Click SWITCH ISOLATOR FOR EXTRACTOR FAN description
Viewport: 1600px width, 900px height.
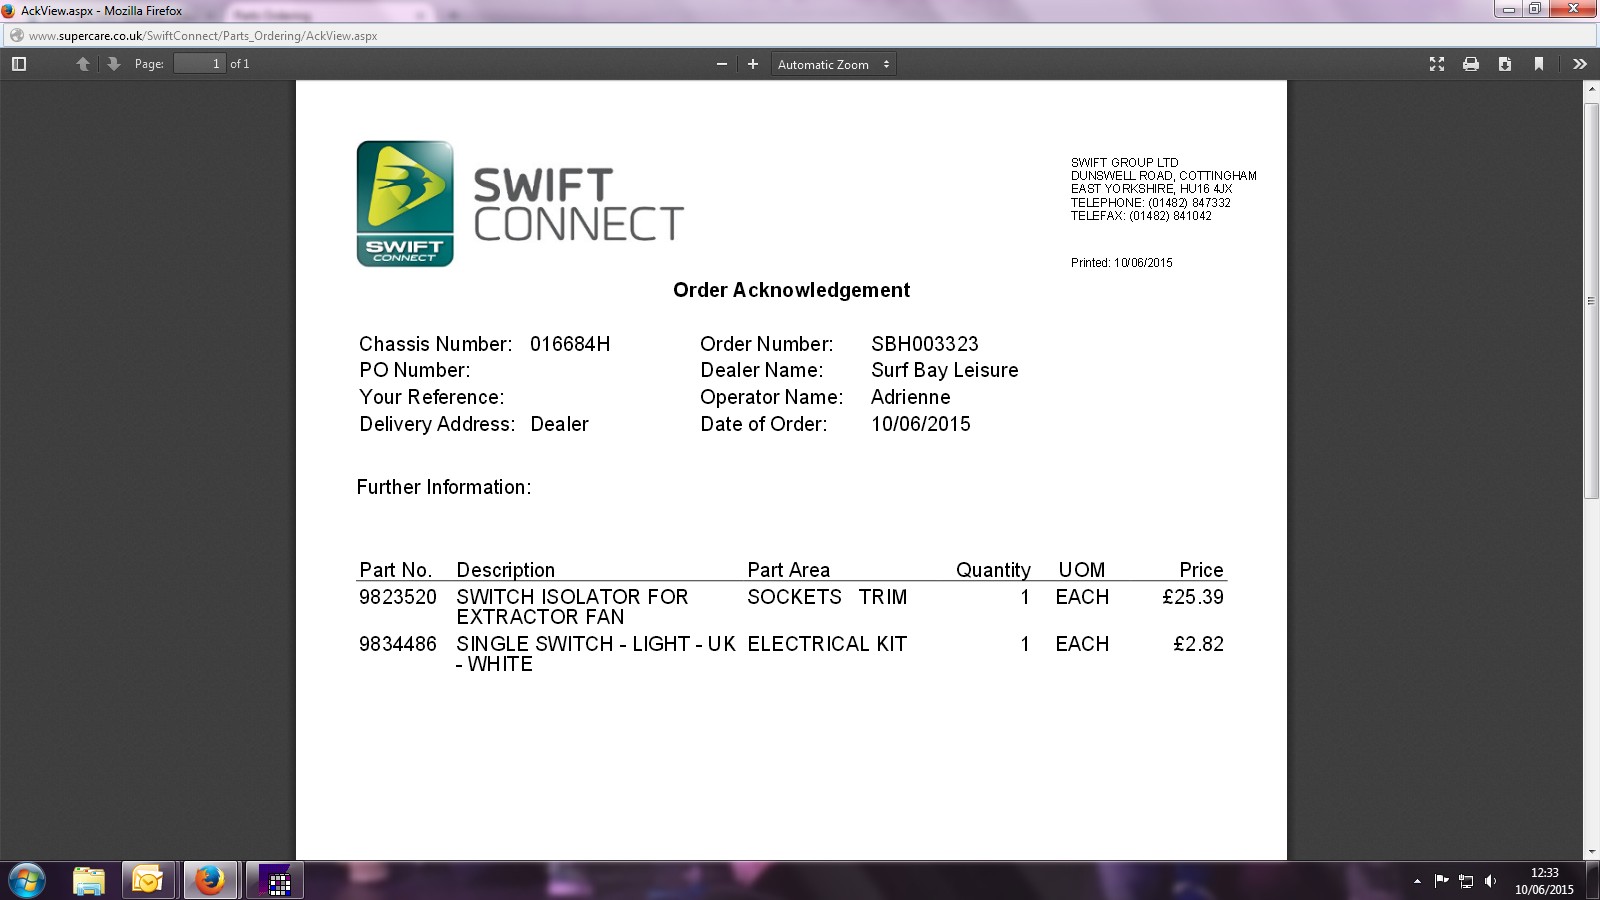(572, 607)
